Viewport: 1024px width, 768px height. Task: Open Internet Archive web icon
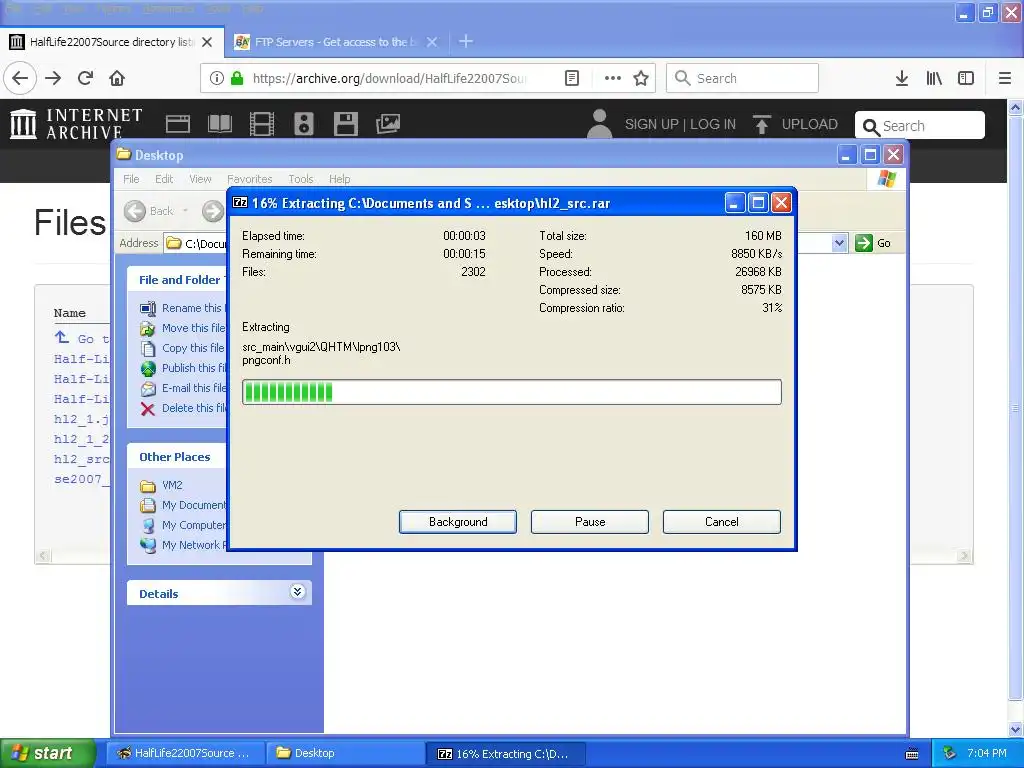coord(178,123)
